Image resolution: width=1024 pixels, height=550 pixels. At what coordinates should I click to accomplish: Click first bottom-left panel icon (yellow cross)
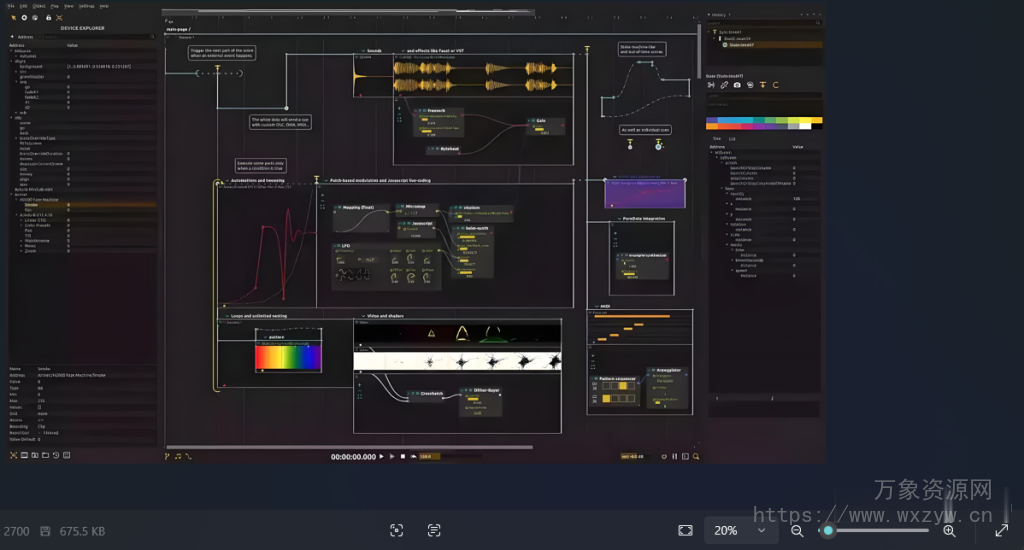pyautogui.click(x=14, y=455)
